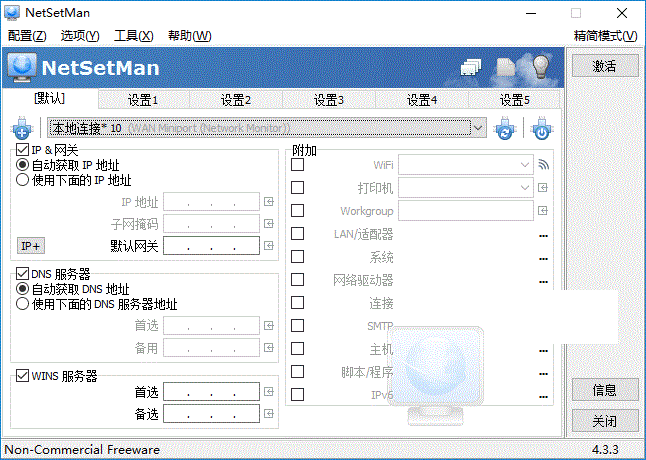Switch to the 设置2 tab

pos(236,100)
